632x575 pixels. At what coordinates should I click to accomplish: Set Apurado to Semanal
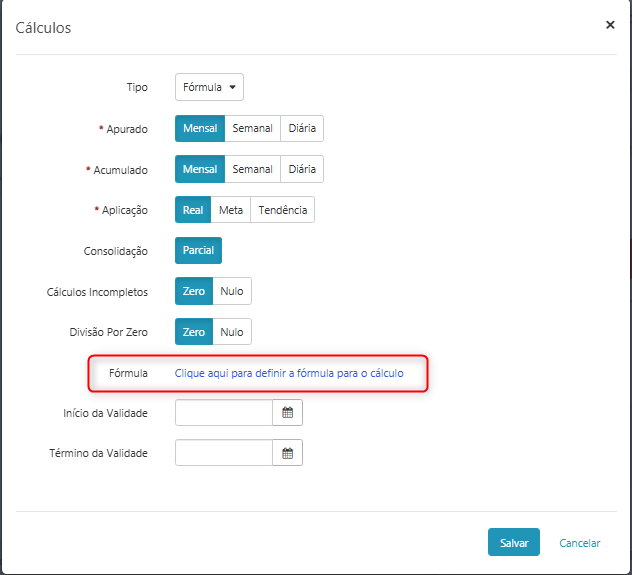(x=252, y=128)
